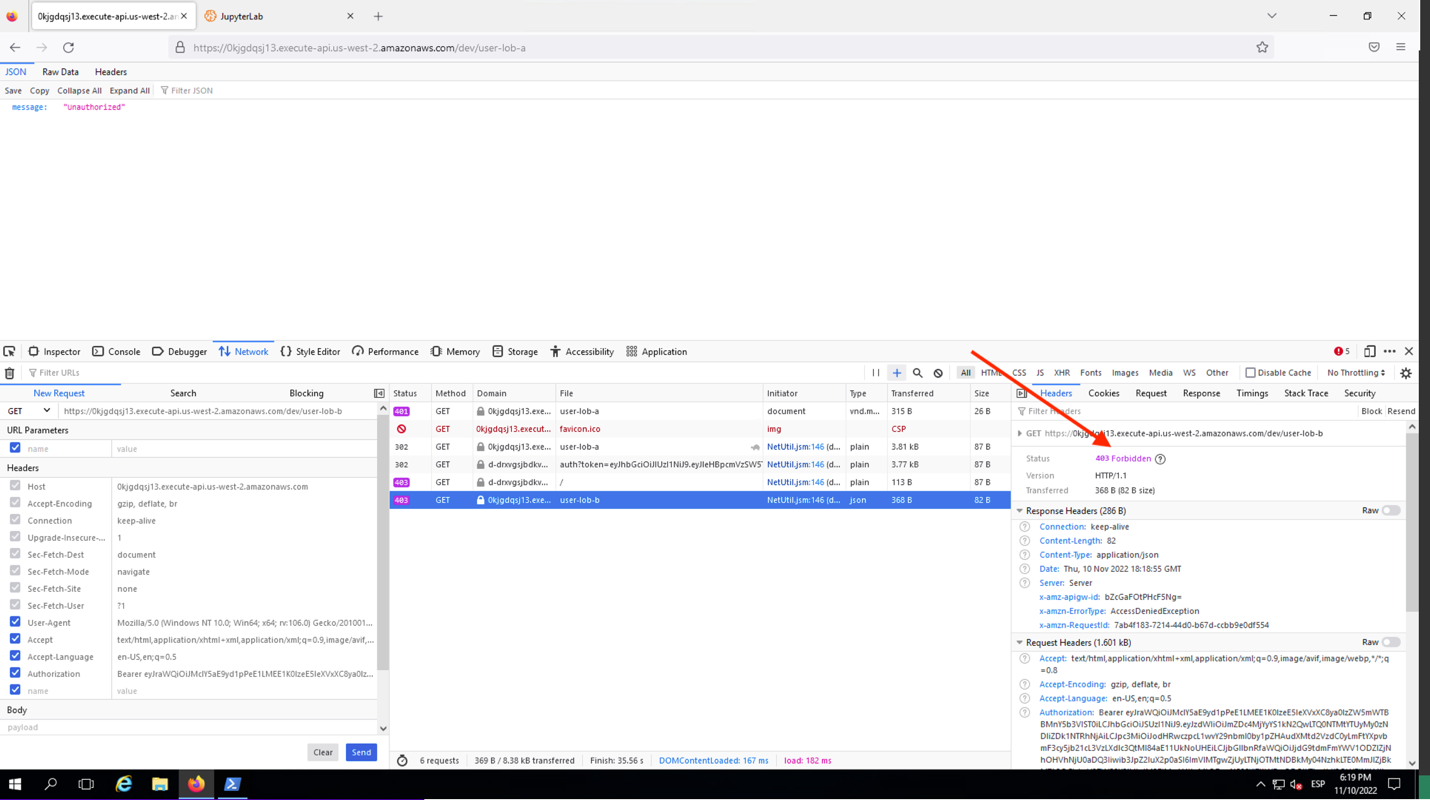
Task: Toggle the request details pane icon
Action: tap(1021, 394)
